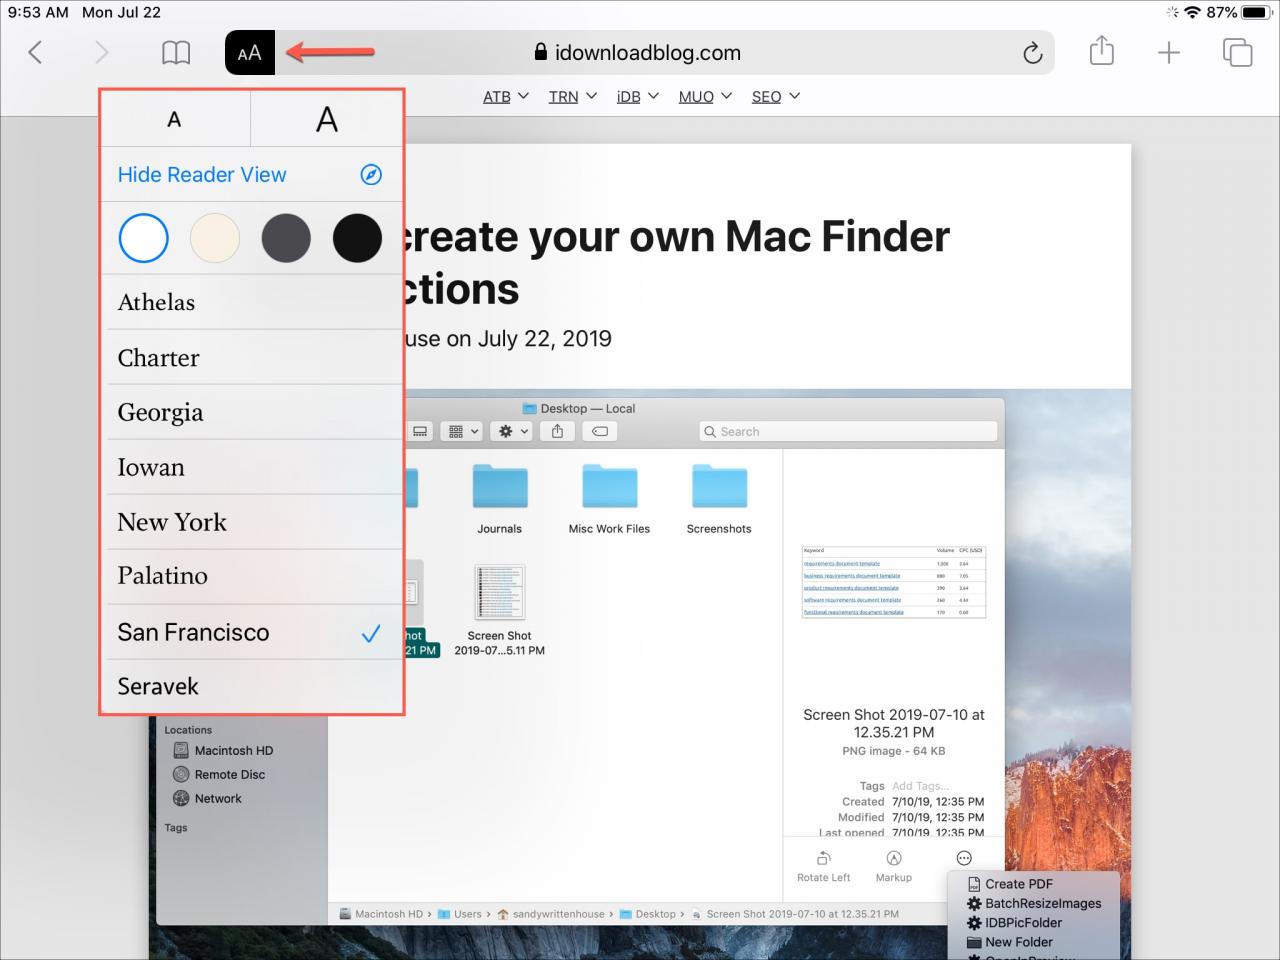Viewport: 1280px width, 960px height.
Task: Tap the Wi-Fi status icon
Action: tap(1191, 13)
